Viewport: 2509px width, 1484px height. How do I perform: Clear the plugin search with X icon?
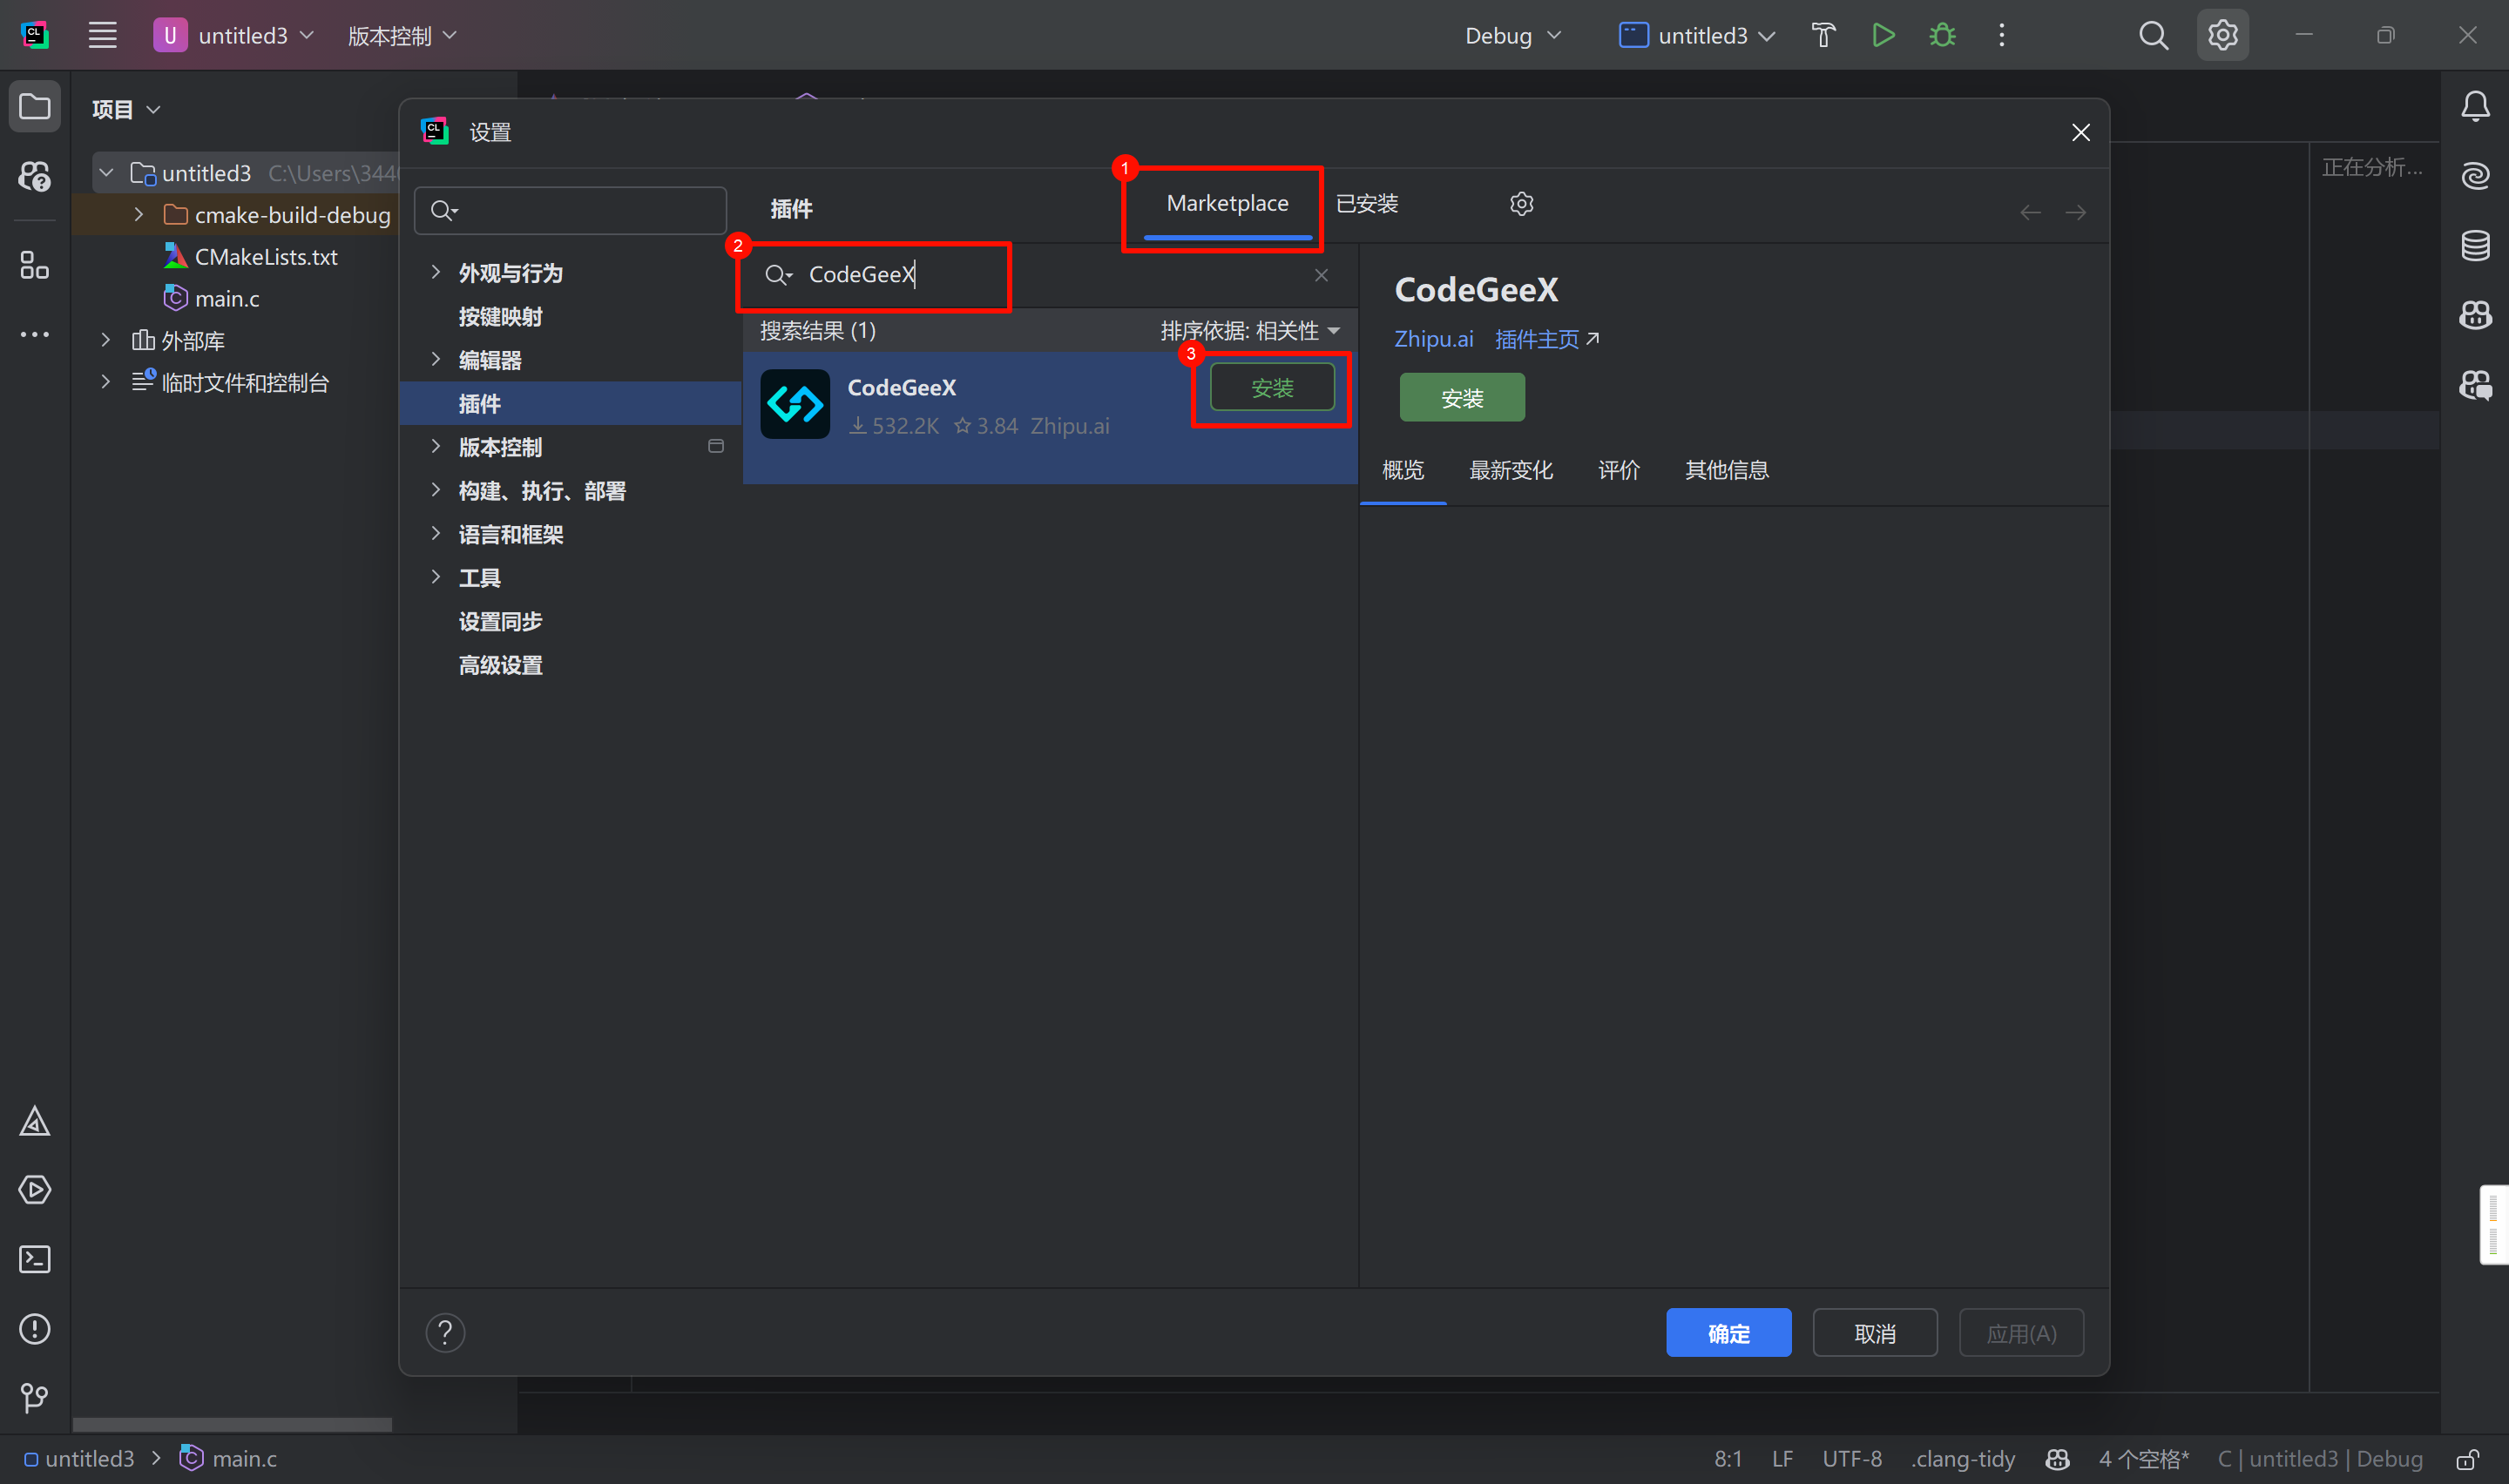(1321, 275)
